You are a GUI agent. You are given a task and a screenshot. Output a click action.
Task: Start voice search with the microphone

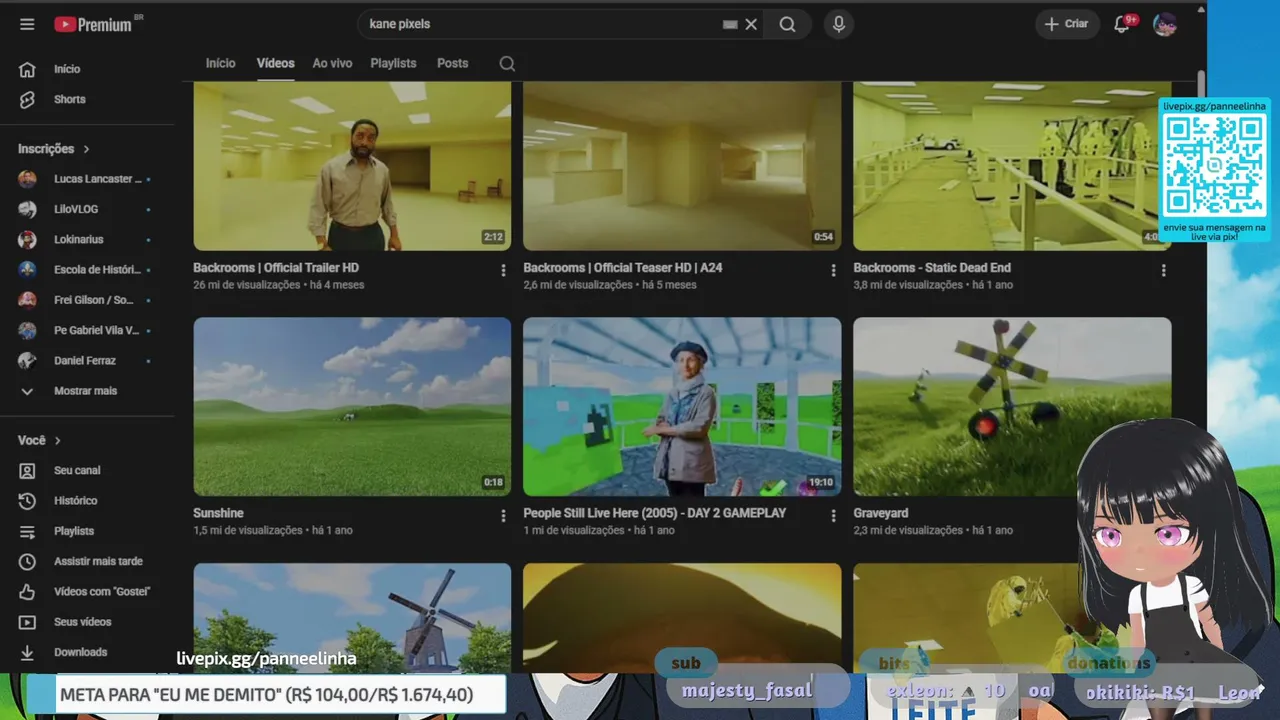[x=838, y=24]
